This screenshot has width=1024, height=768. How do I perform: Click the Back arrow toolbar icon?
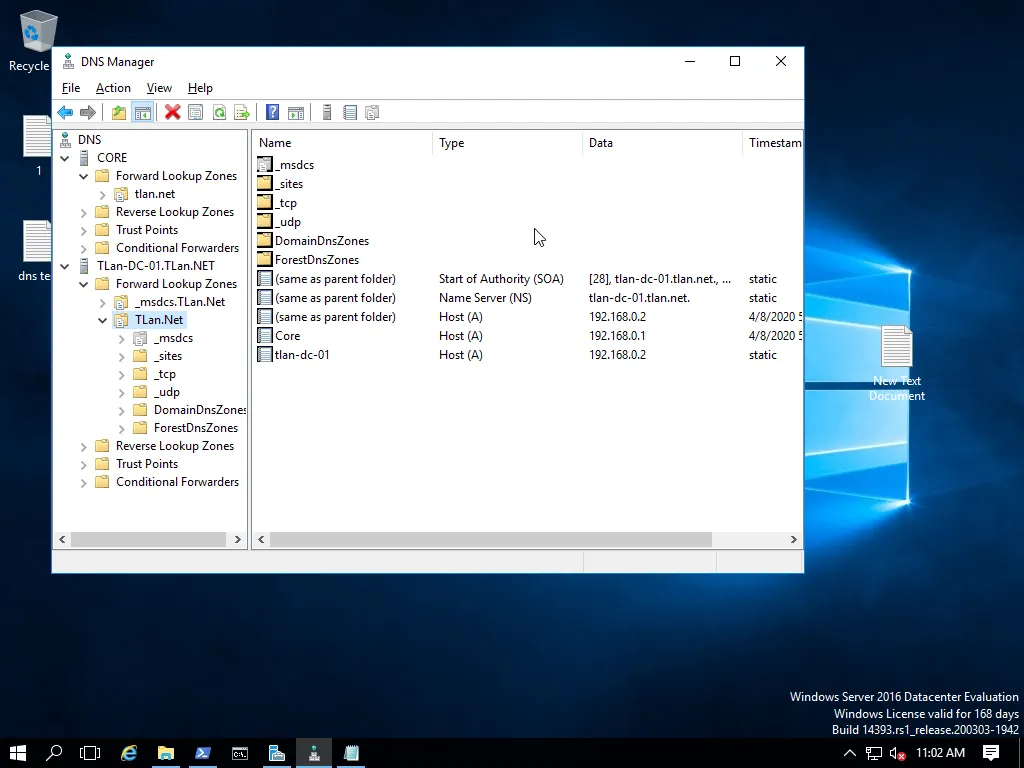tap(65, 112)
